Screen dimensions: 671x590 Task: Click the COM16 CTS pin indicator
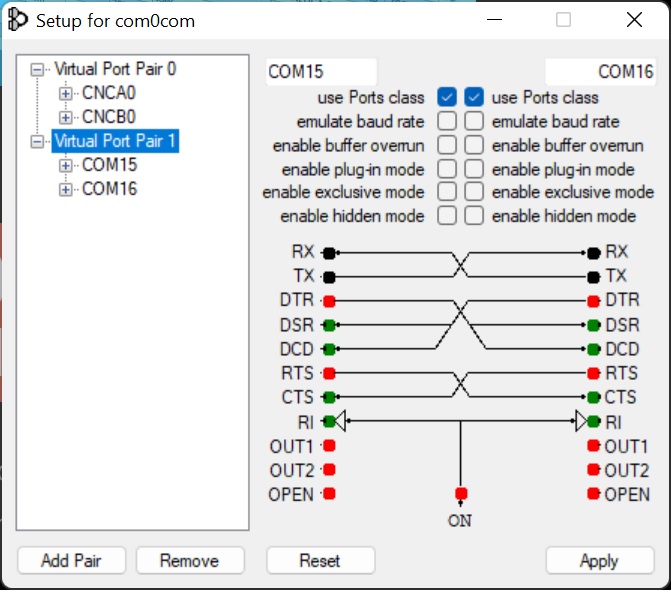pyautogui.click(x=594, y=397)
